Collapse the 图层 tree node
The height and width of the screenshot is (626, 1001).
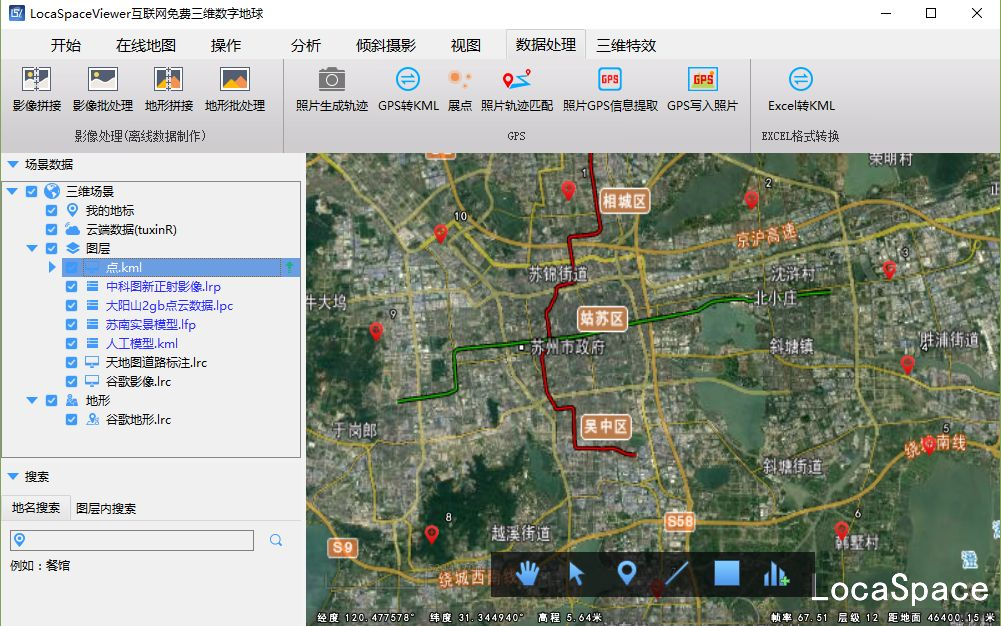[32, 248]
